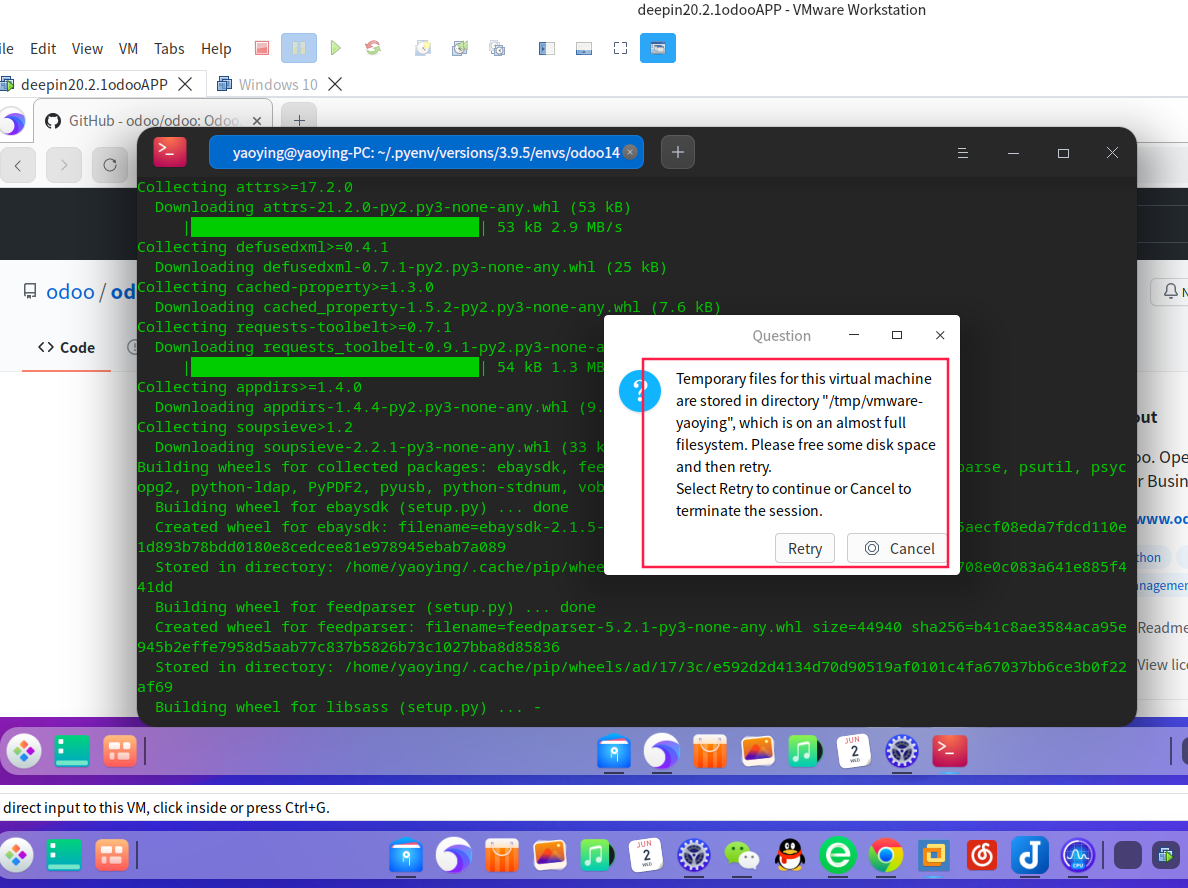Click the 'Collecting cached-property>=1.3.0' terminal line

click(285, 287)
